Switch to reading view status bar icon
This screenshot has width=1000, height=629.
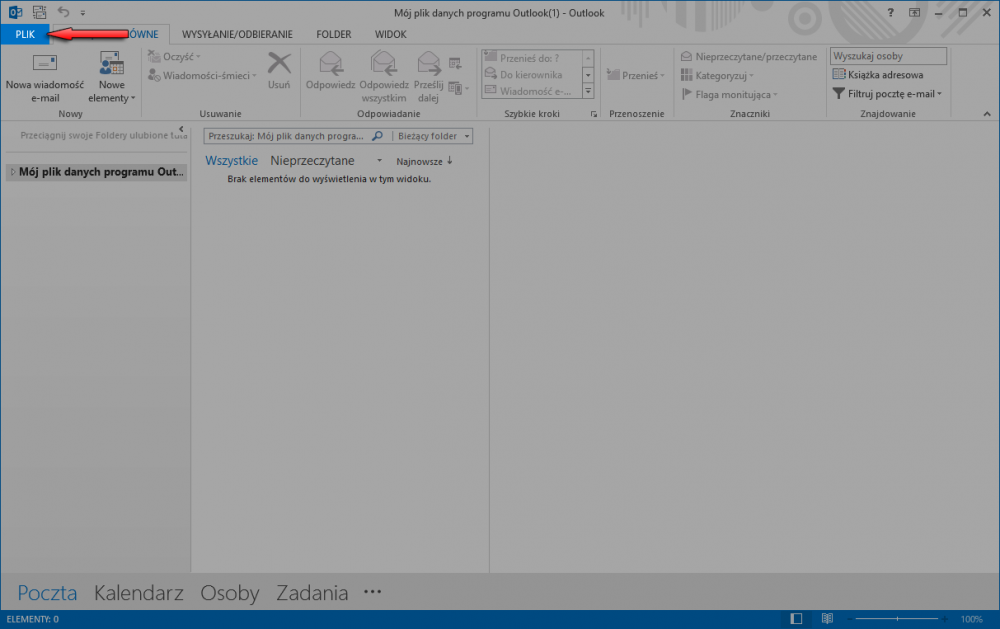[827, 619]
